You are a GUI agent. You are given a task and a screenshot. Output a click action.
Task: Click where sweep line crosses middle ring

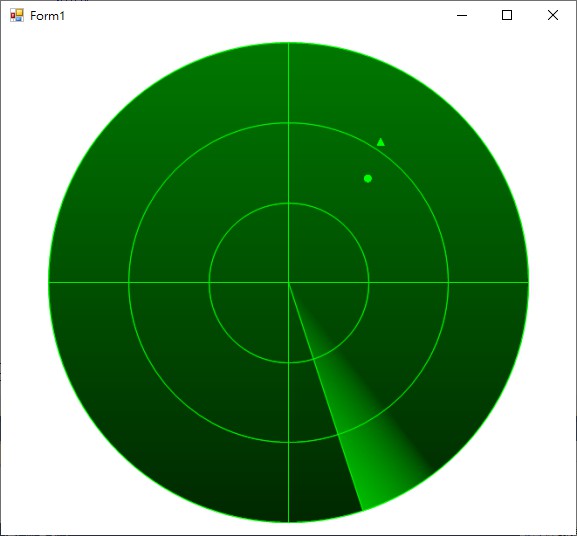(x=338, y=434)
